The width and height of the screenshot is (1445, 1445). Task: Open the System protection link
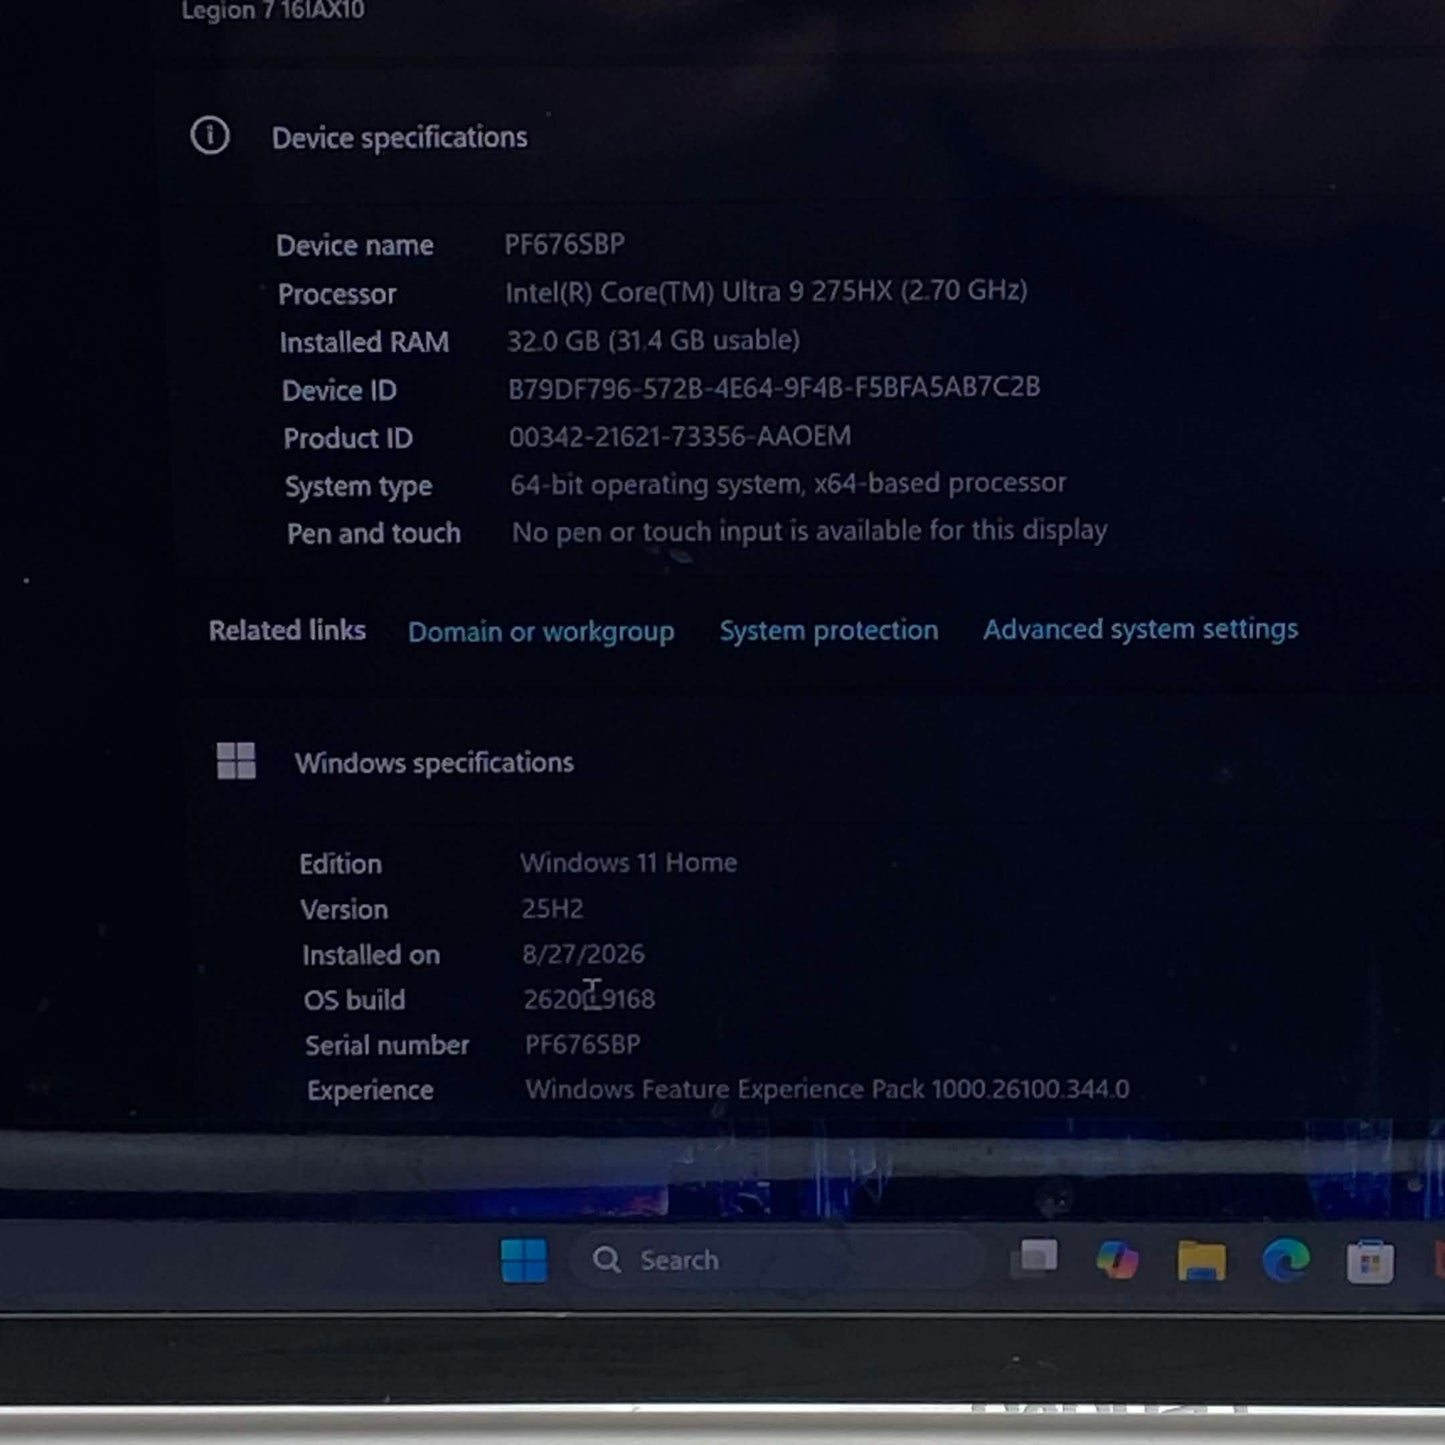click(829, 630)
